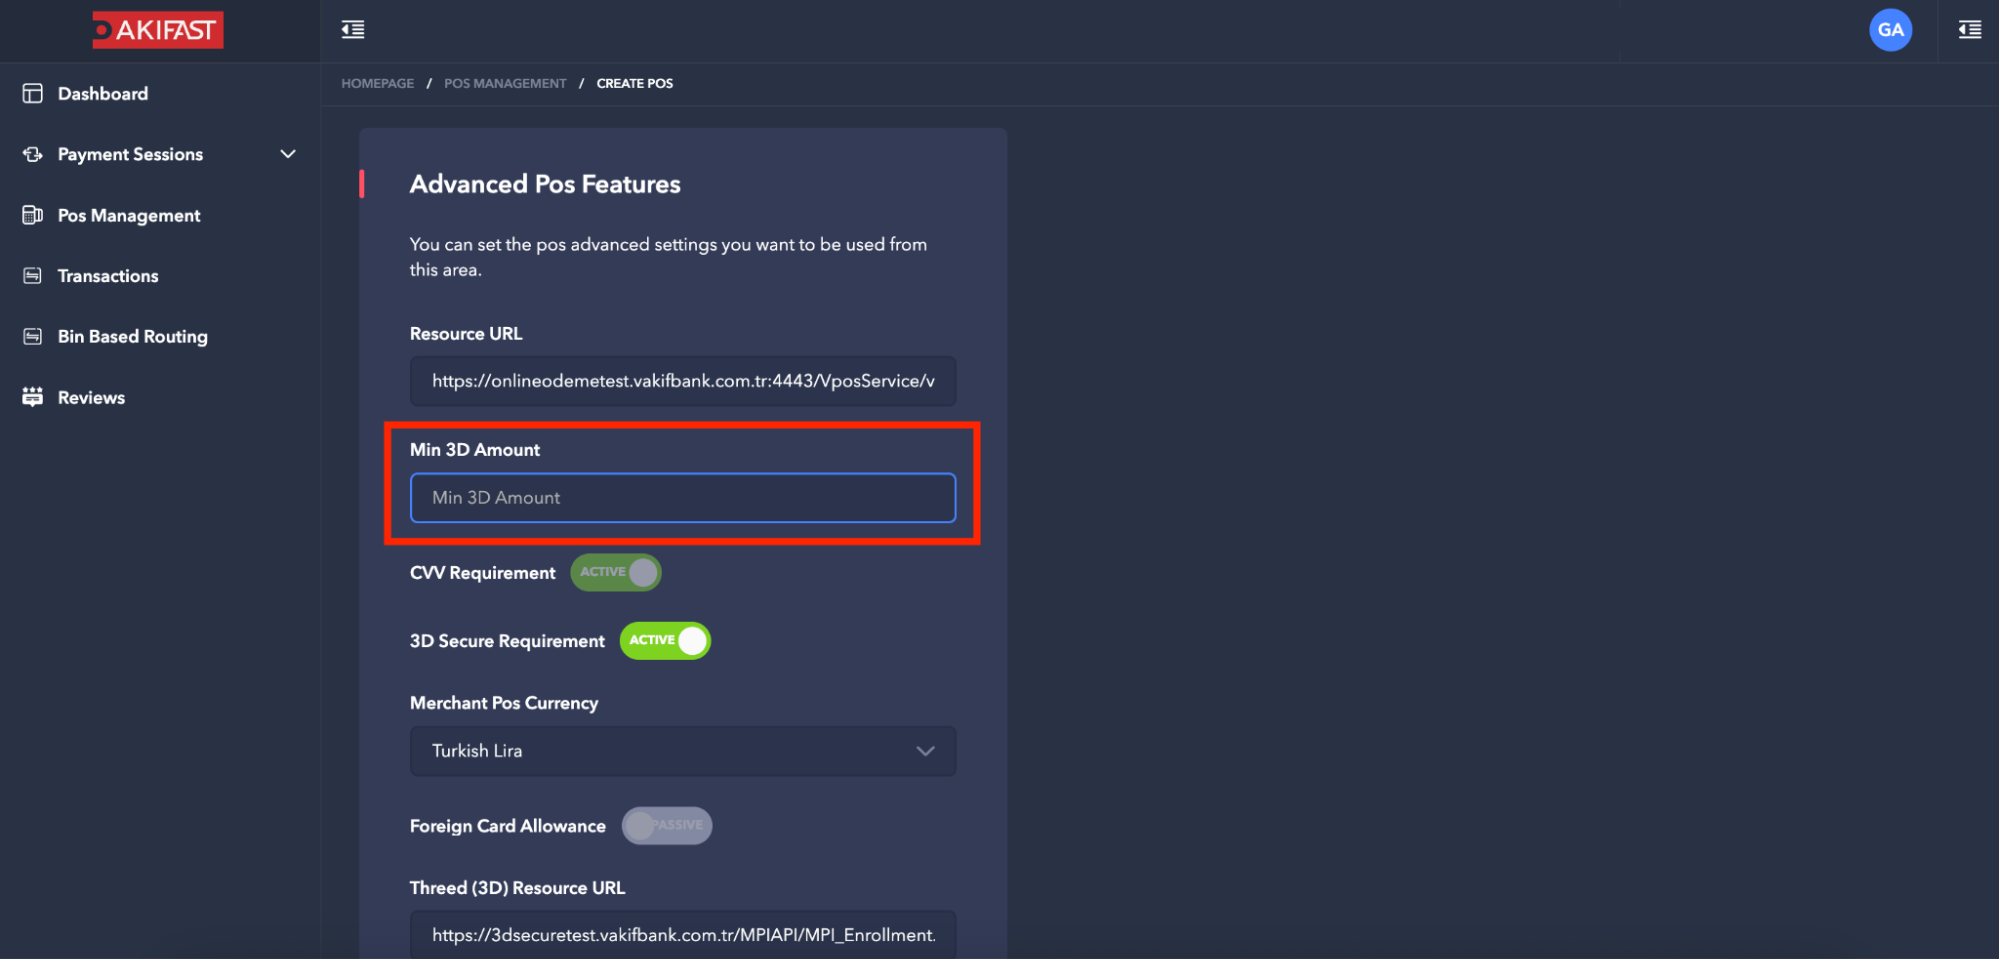Expand the Payment Sessions chevron

point(288,154)
